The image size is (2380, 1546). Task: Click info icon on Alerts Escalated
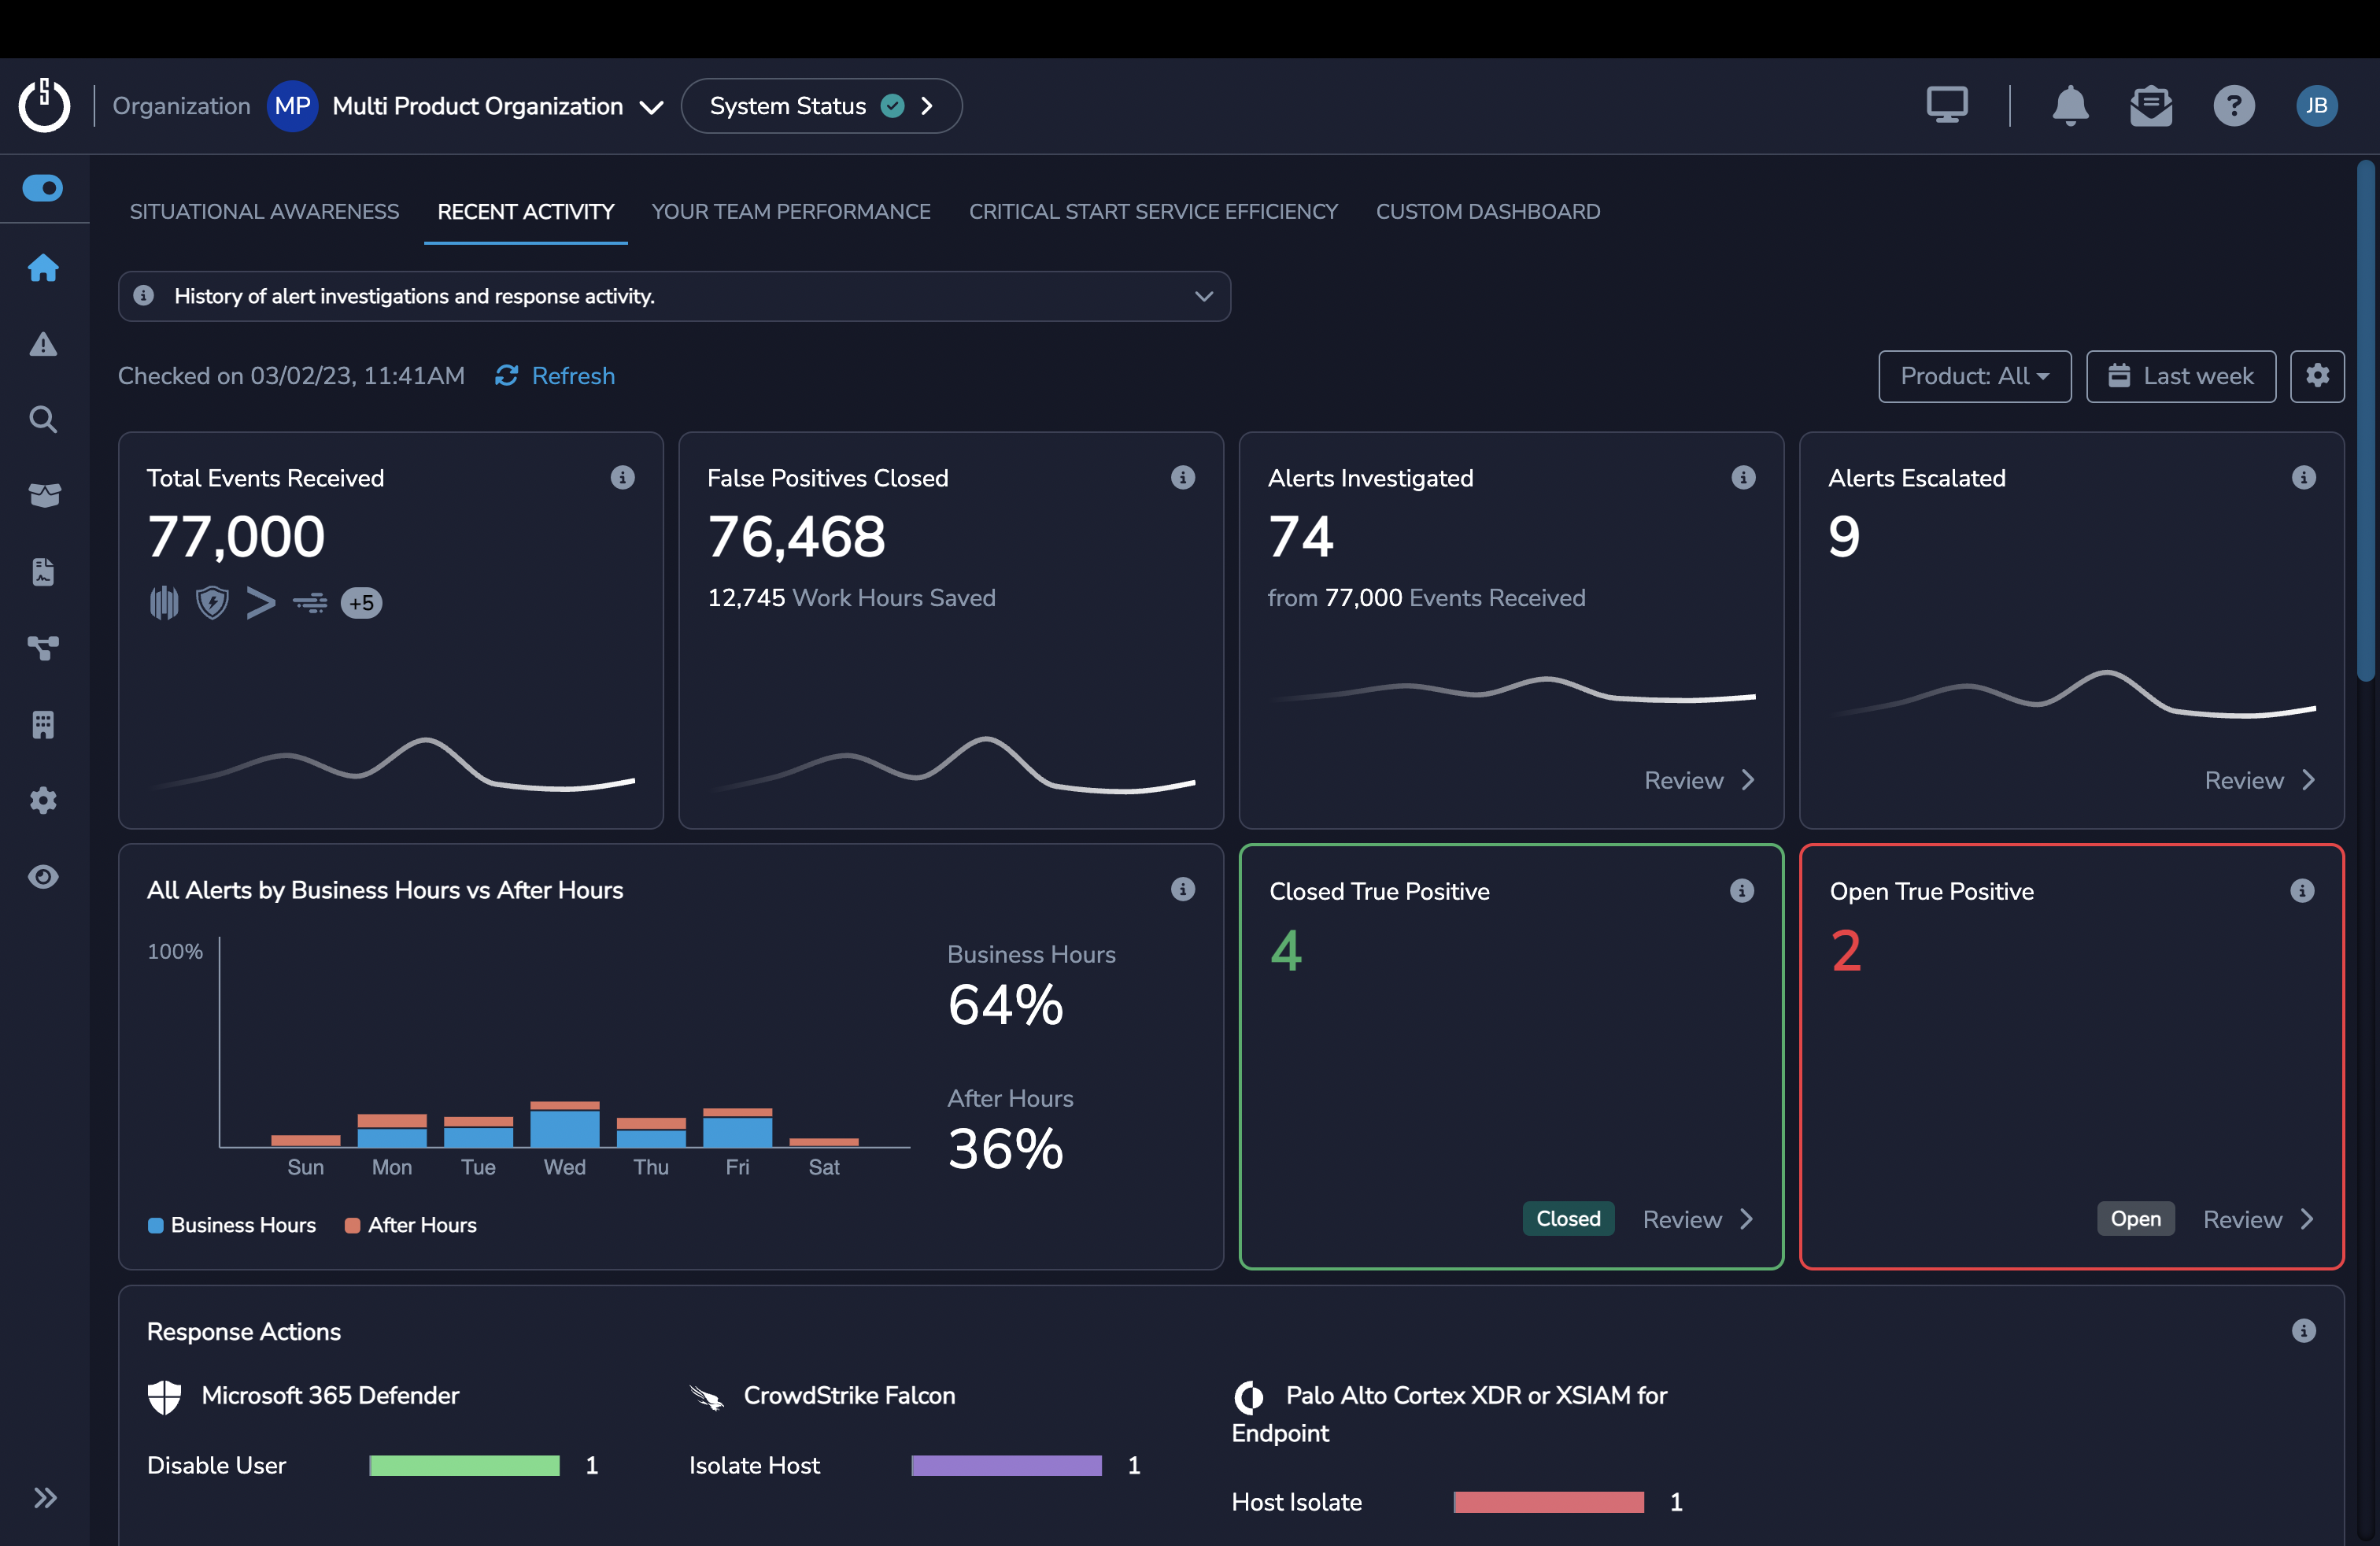(x=2304, y=477)
